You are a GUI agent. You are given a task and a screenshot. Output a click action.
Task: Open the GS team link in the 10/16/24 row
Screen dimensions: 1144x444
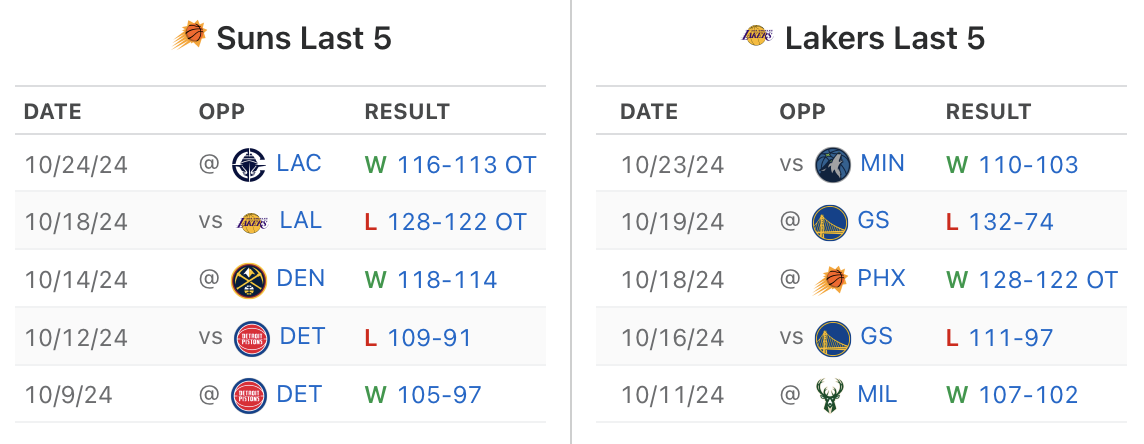[876, 337]
